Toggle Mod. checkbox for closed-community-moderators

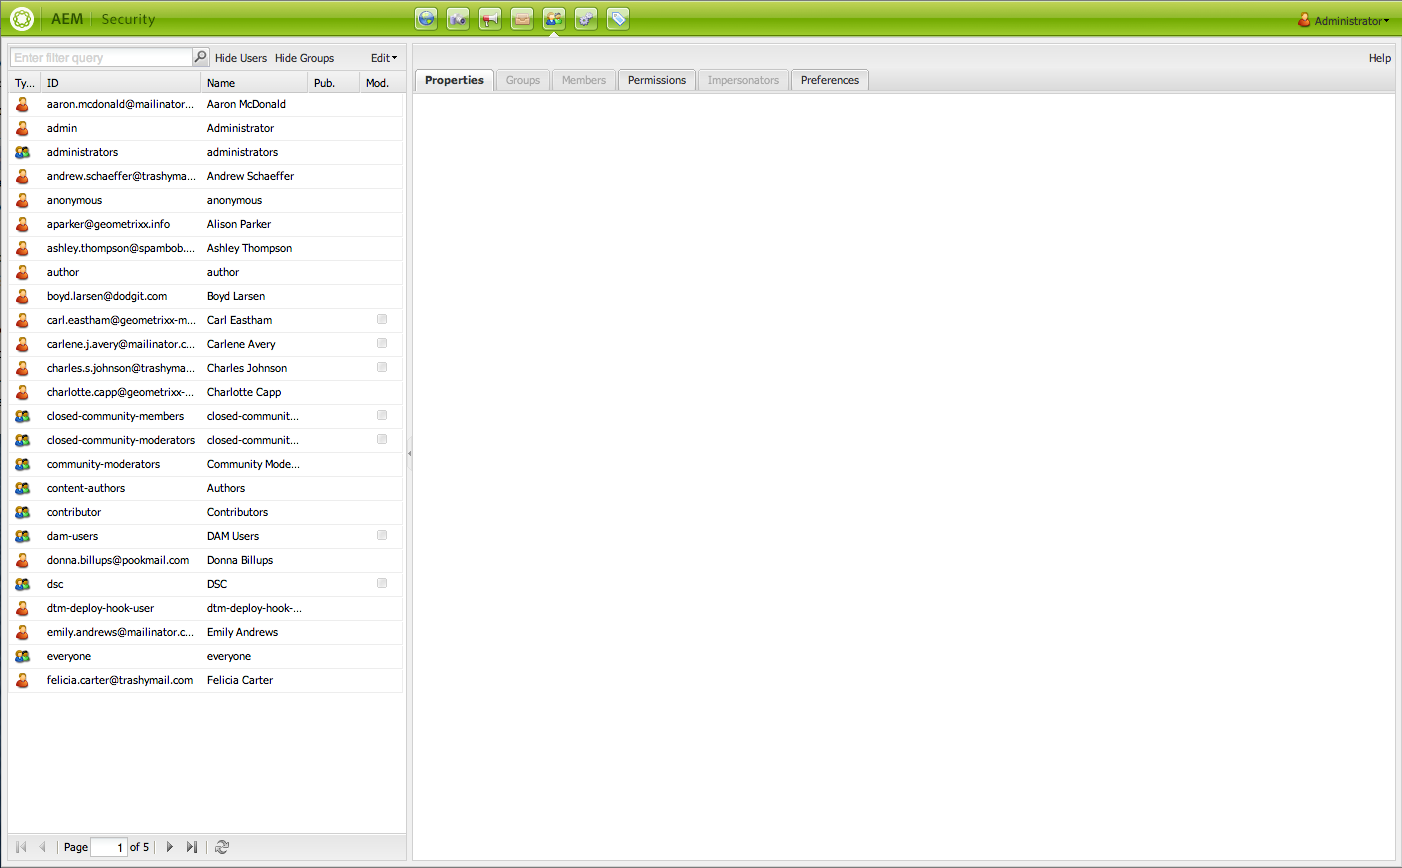[x=382, y=439]
